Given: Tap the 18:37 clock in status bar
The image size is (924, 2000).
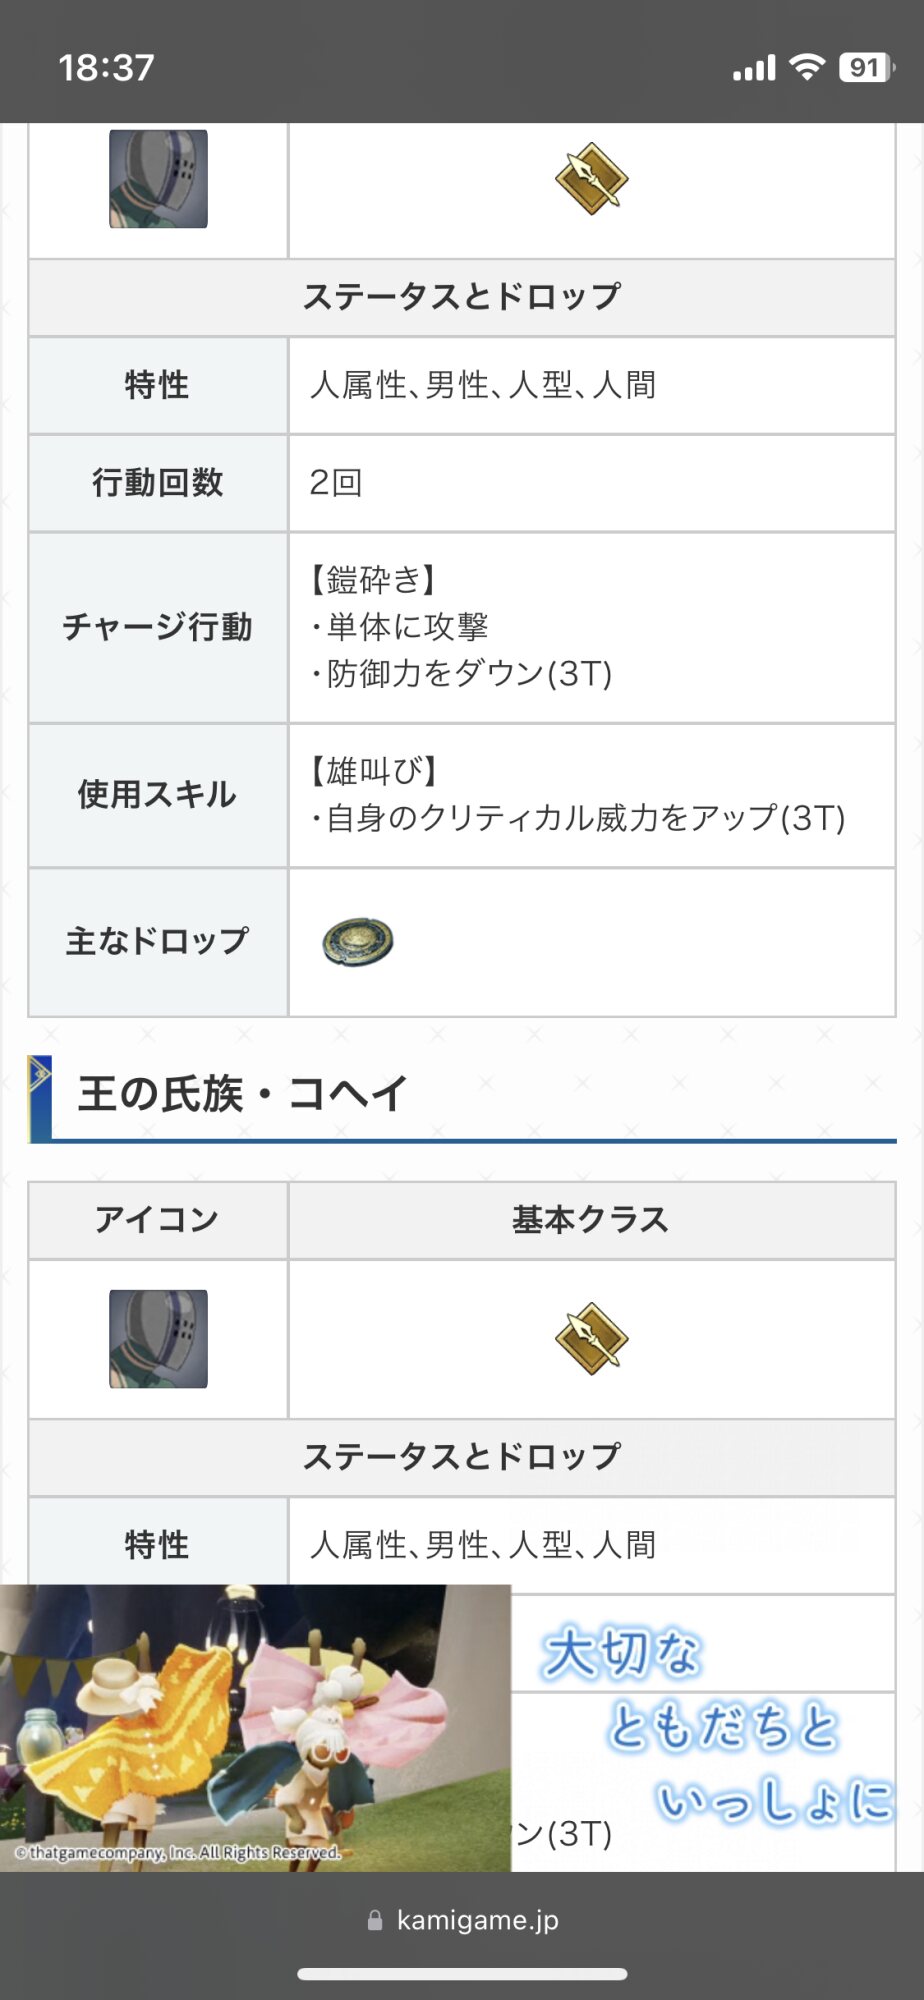Looking at the screenshot, I should click(107, 68).
